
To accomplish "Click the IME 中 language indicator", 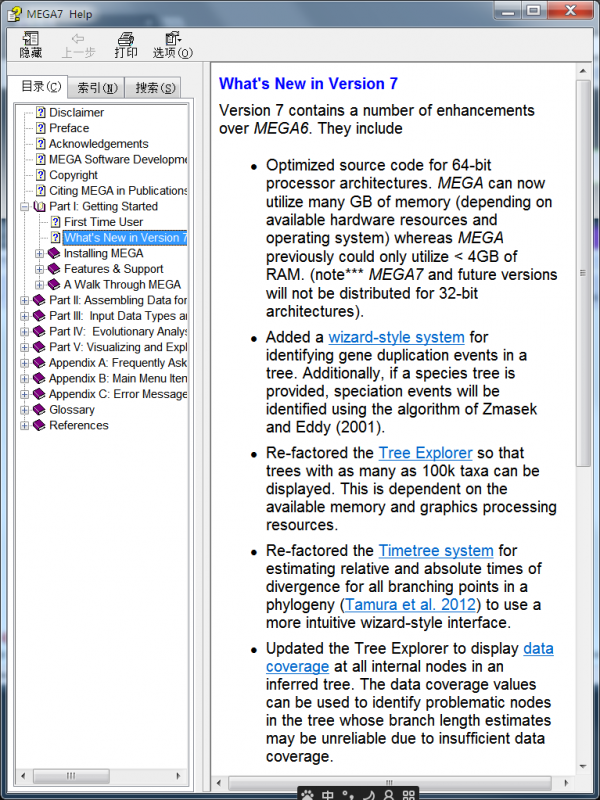I will point(328,794).
